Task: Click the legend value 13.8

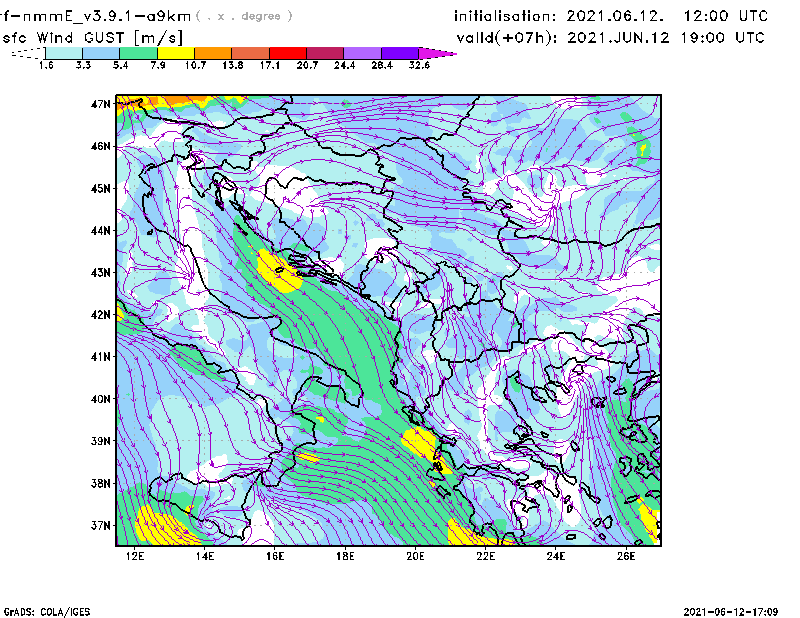Action: (233, 65)
